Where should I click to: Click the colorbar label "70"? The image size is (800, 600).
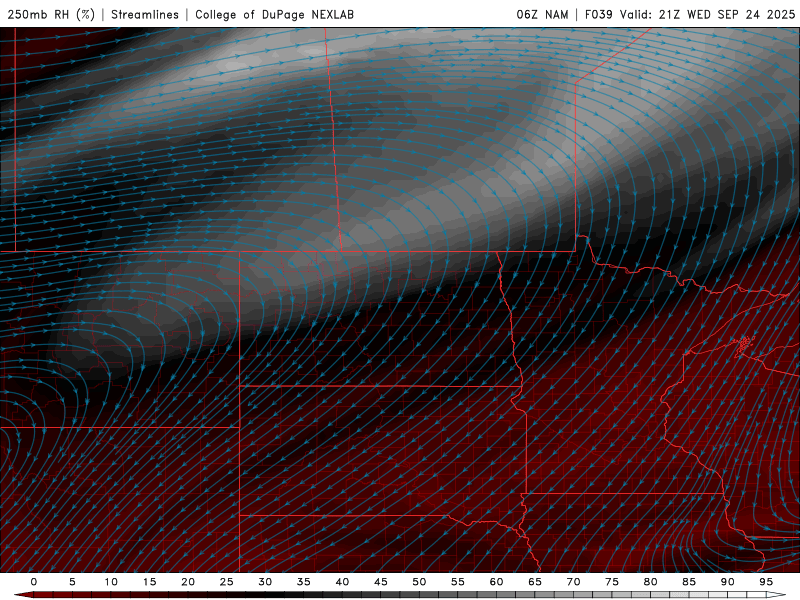[x=573, y=582]
